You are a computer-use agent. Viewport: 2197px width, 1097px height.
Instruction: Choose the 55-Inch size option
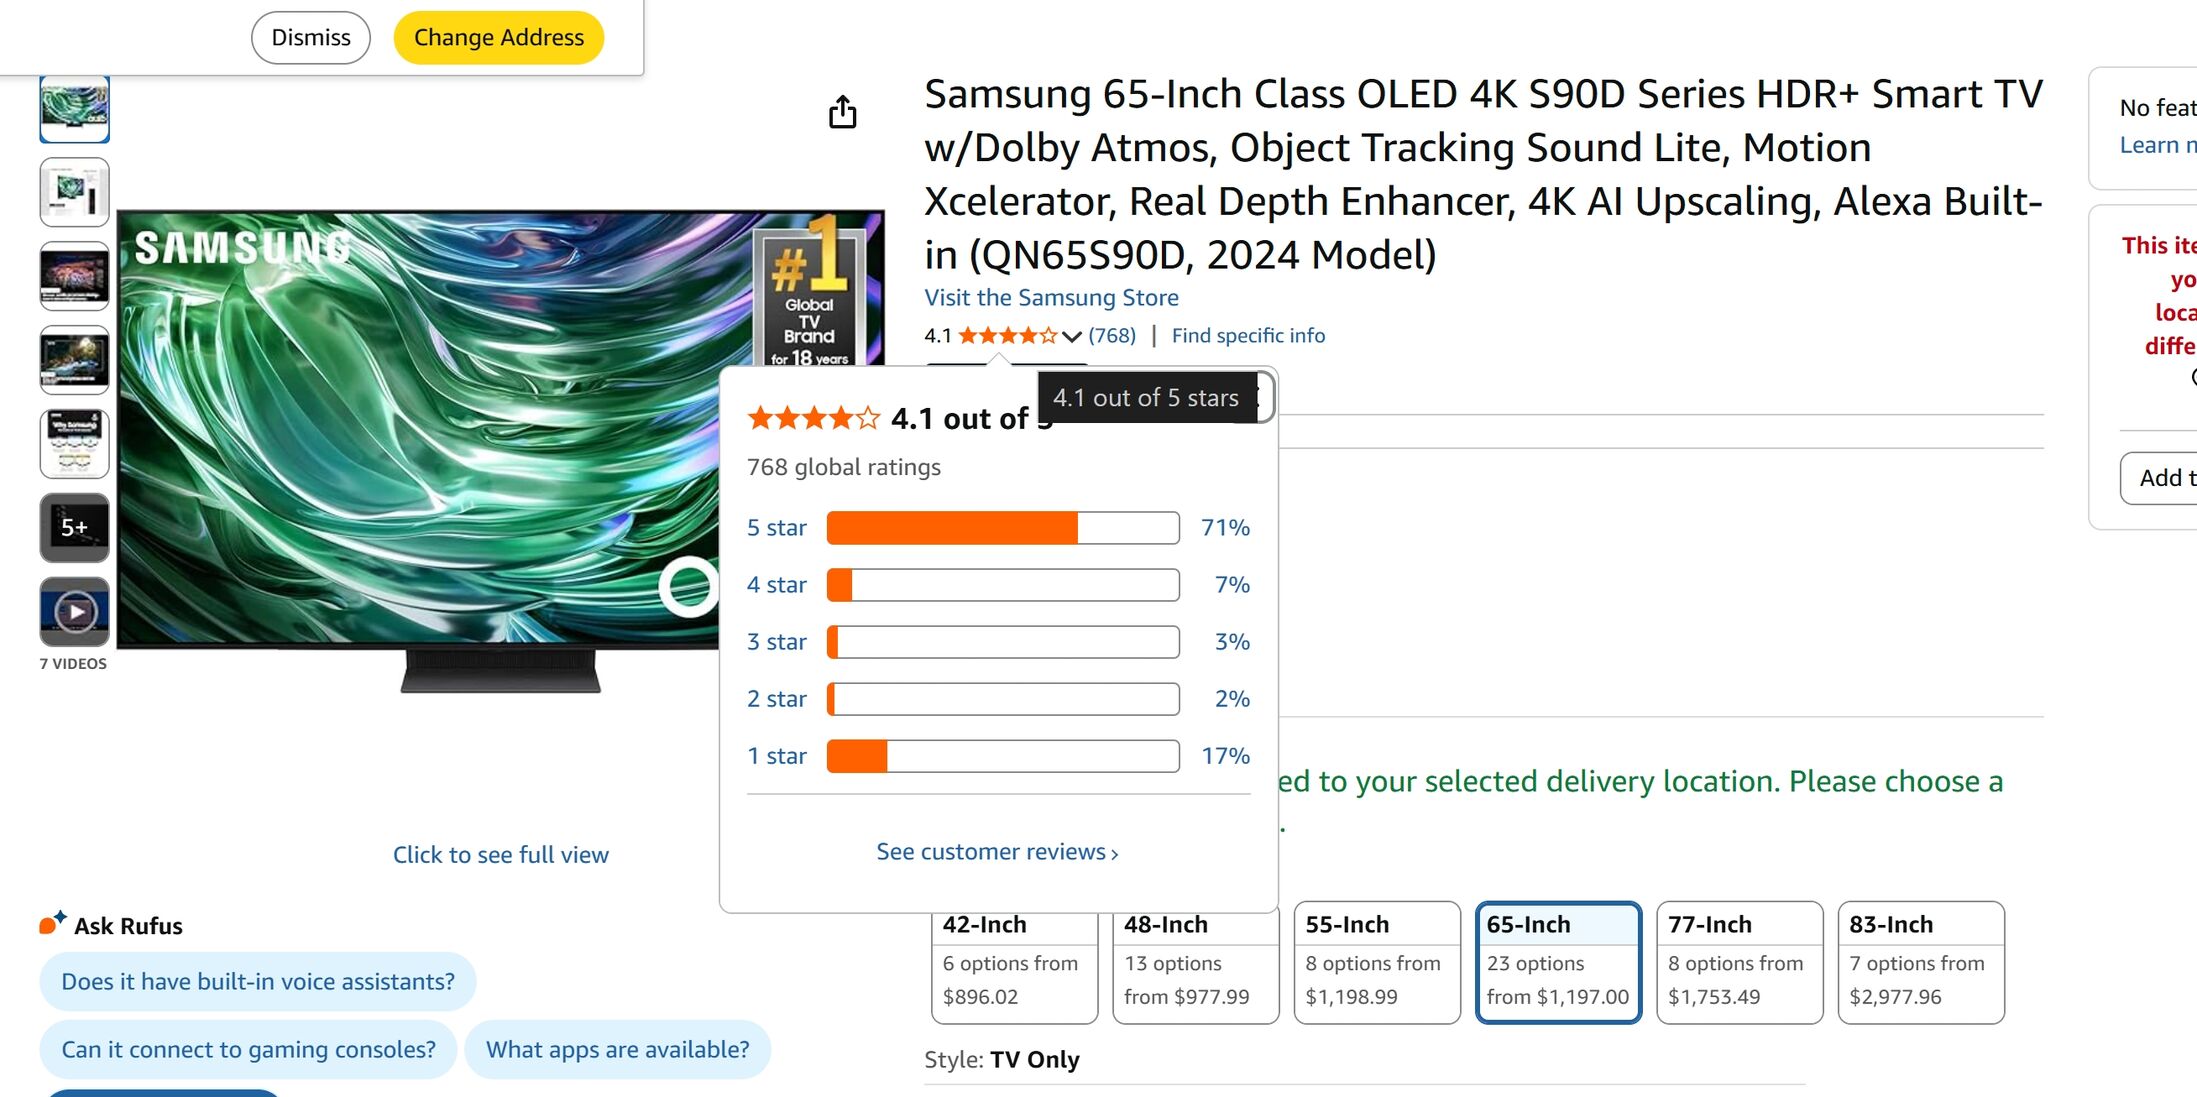[1376, 962]
